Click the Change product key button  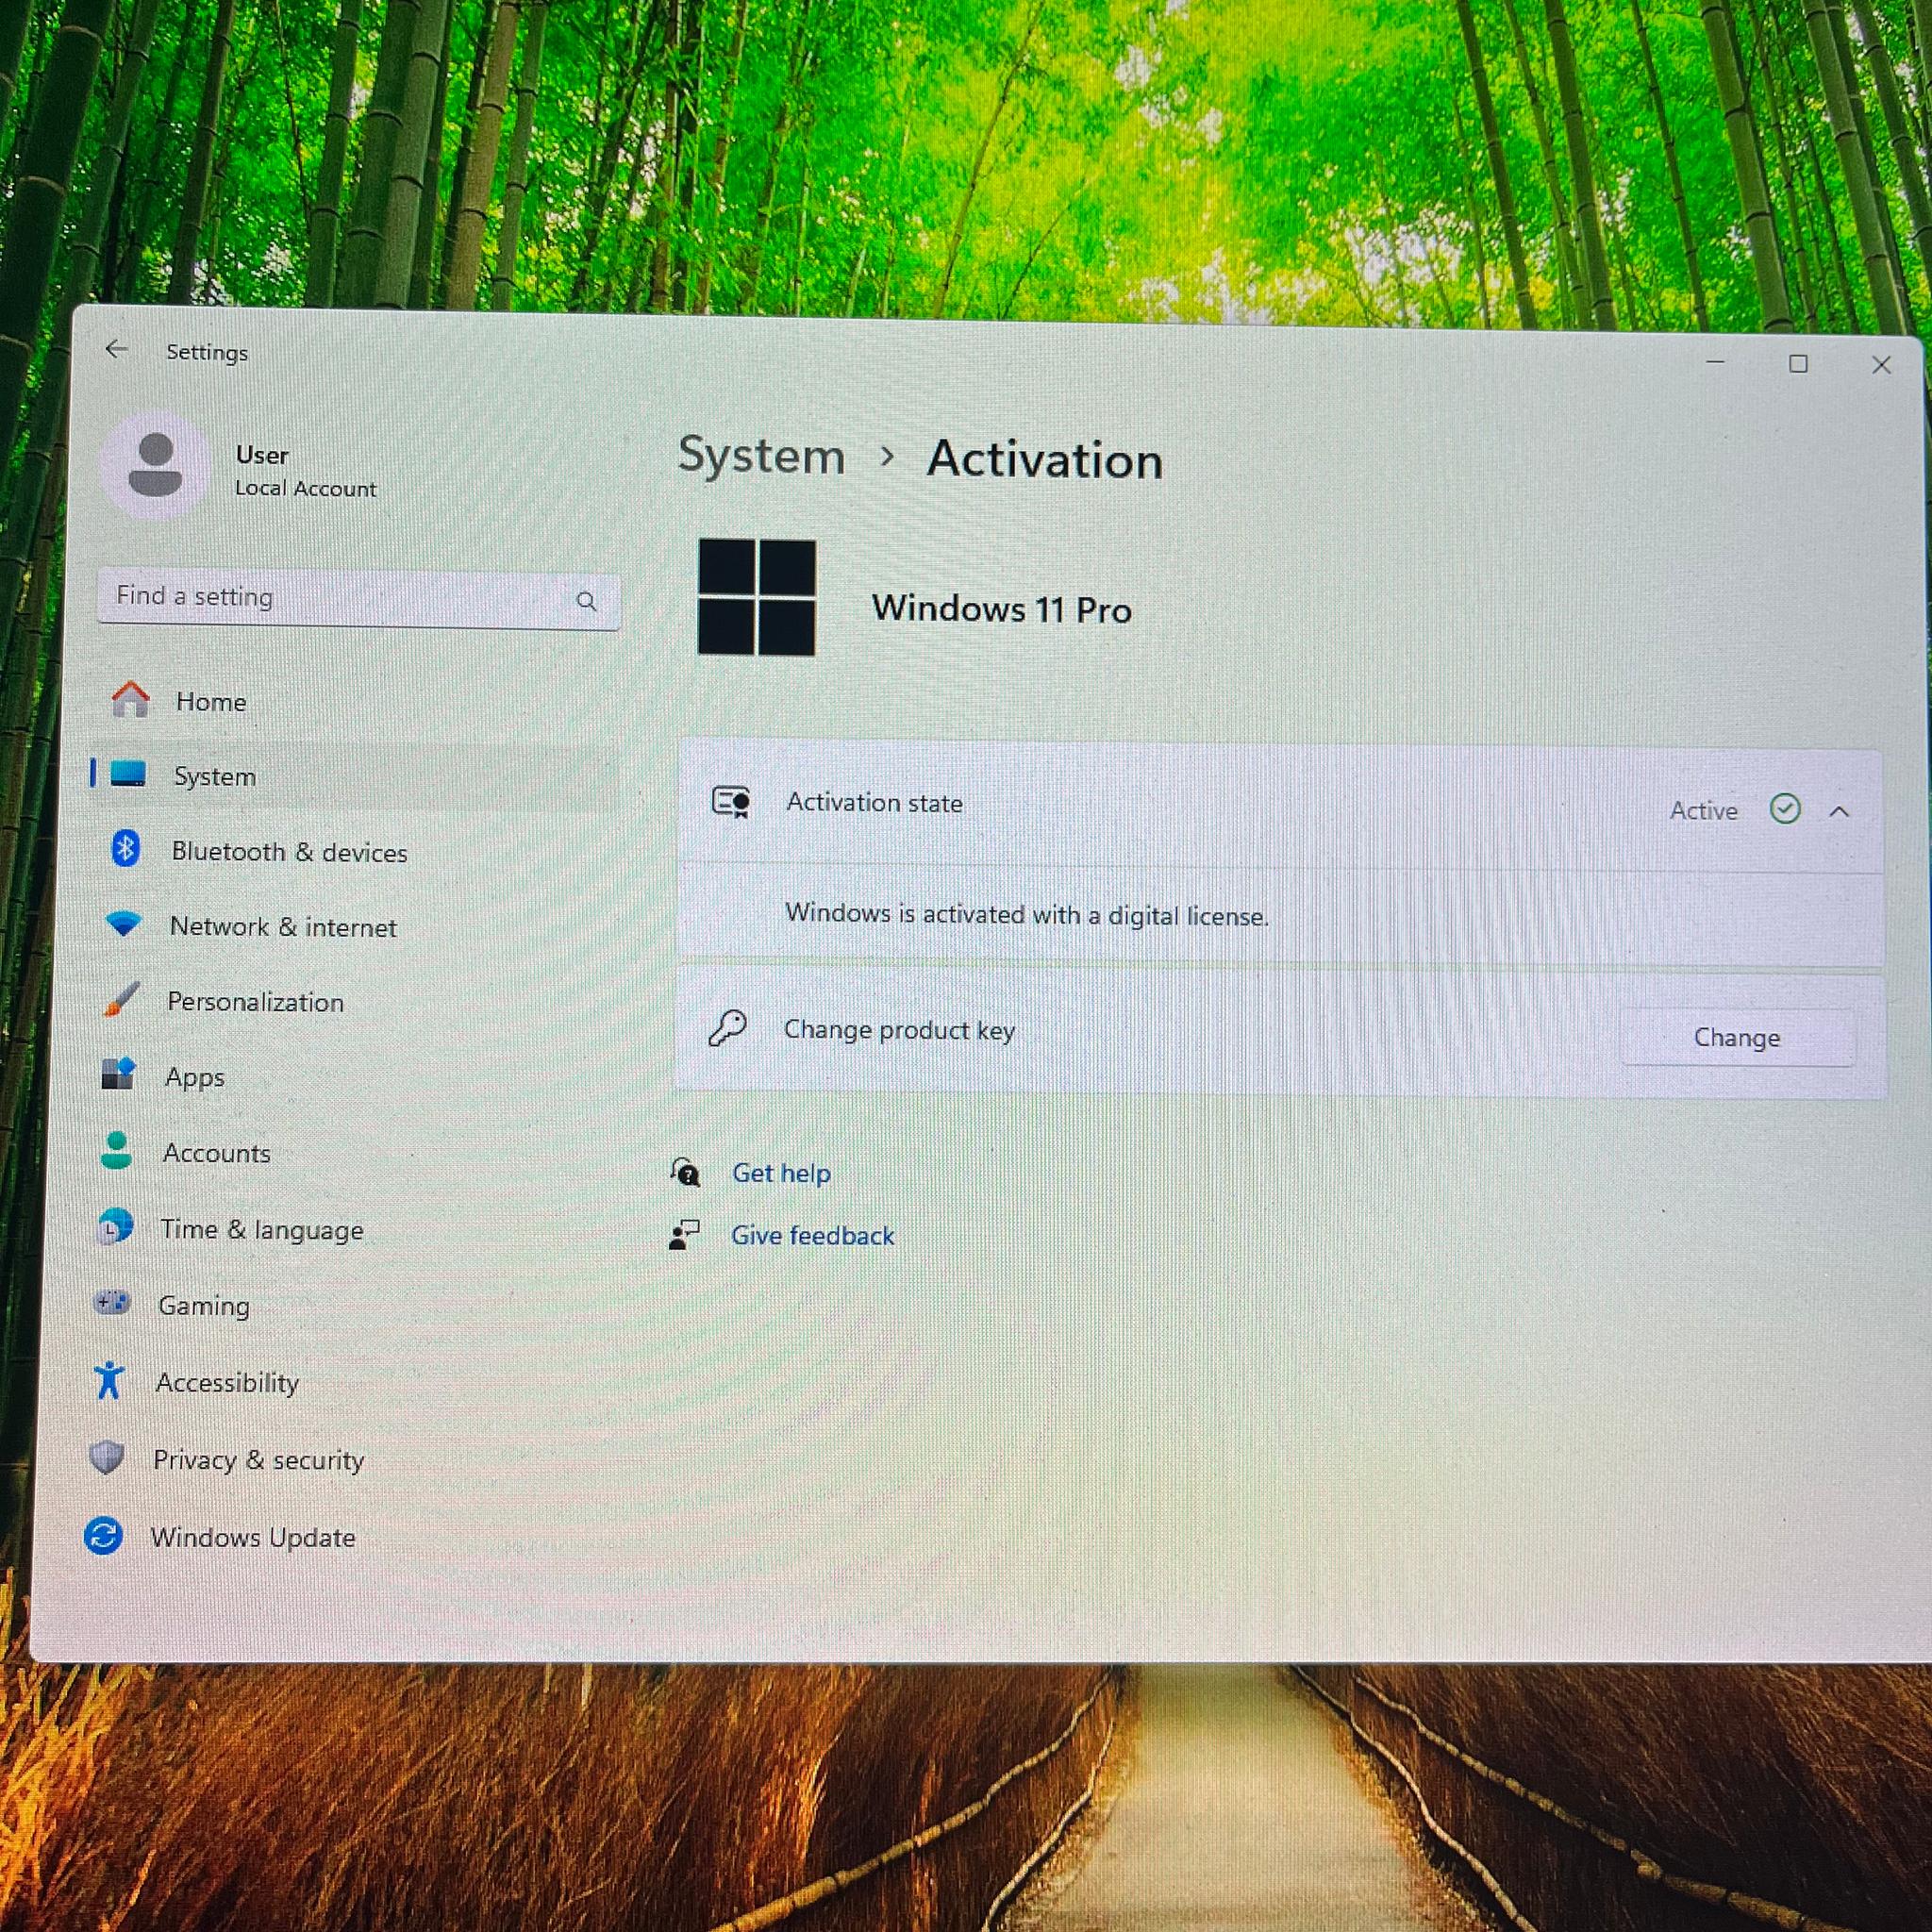pyautogui.click(x=1737, y=1037)
